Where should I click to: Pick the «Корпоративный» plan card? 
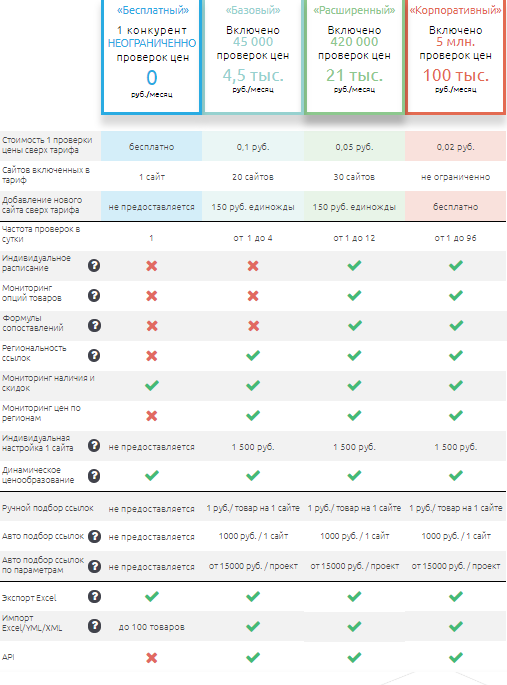455,57
